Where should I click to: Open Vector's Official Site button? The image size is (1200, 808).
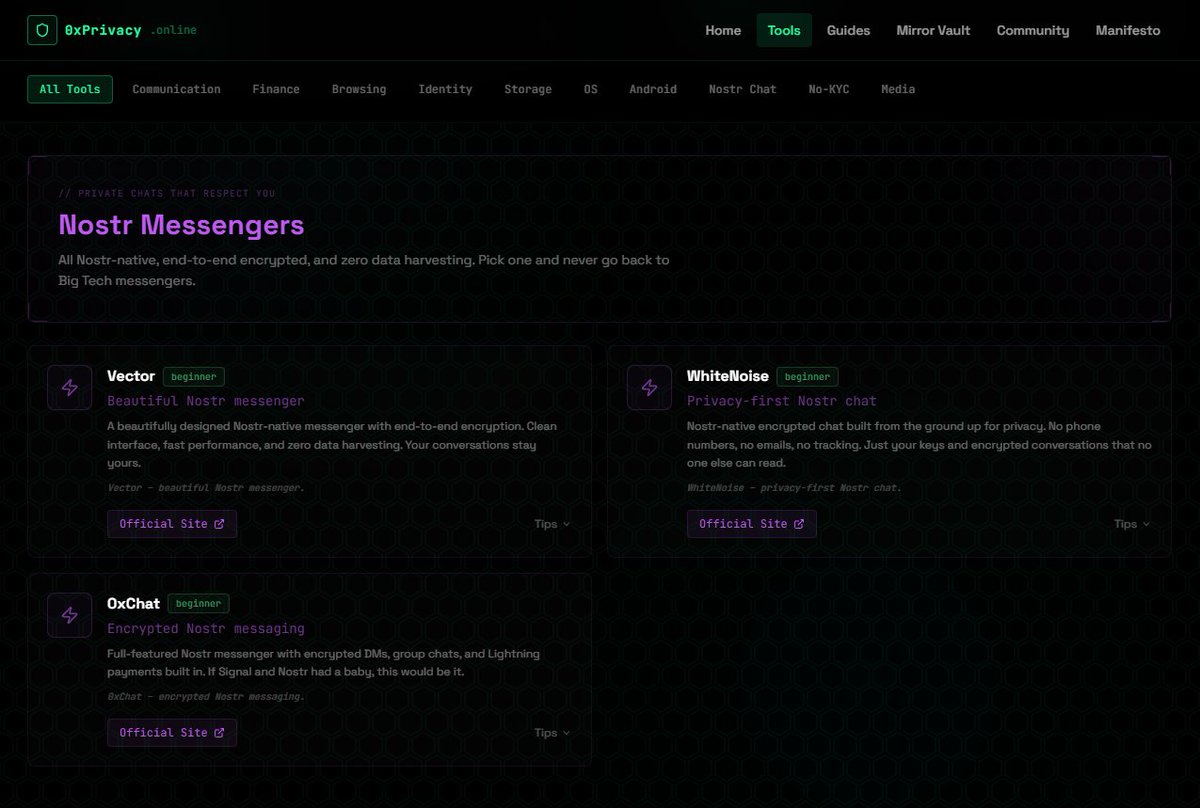coord(172,524)
